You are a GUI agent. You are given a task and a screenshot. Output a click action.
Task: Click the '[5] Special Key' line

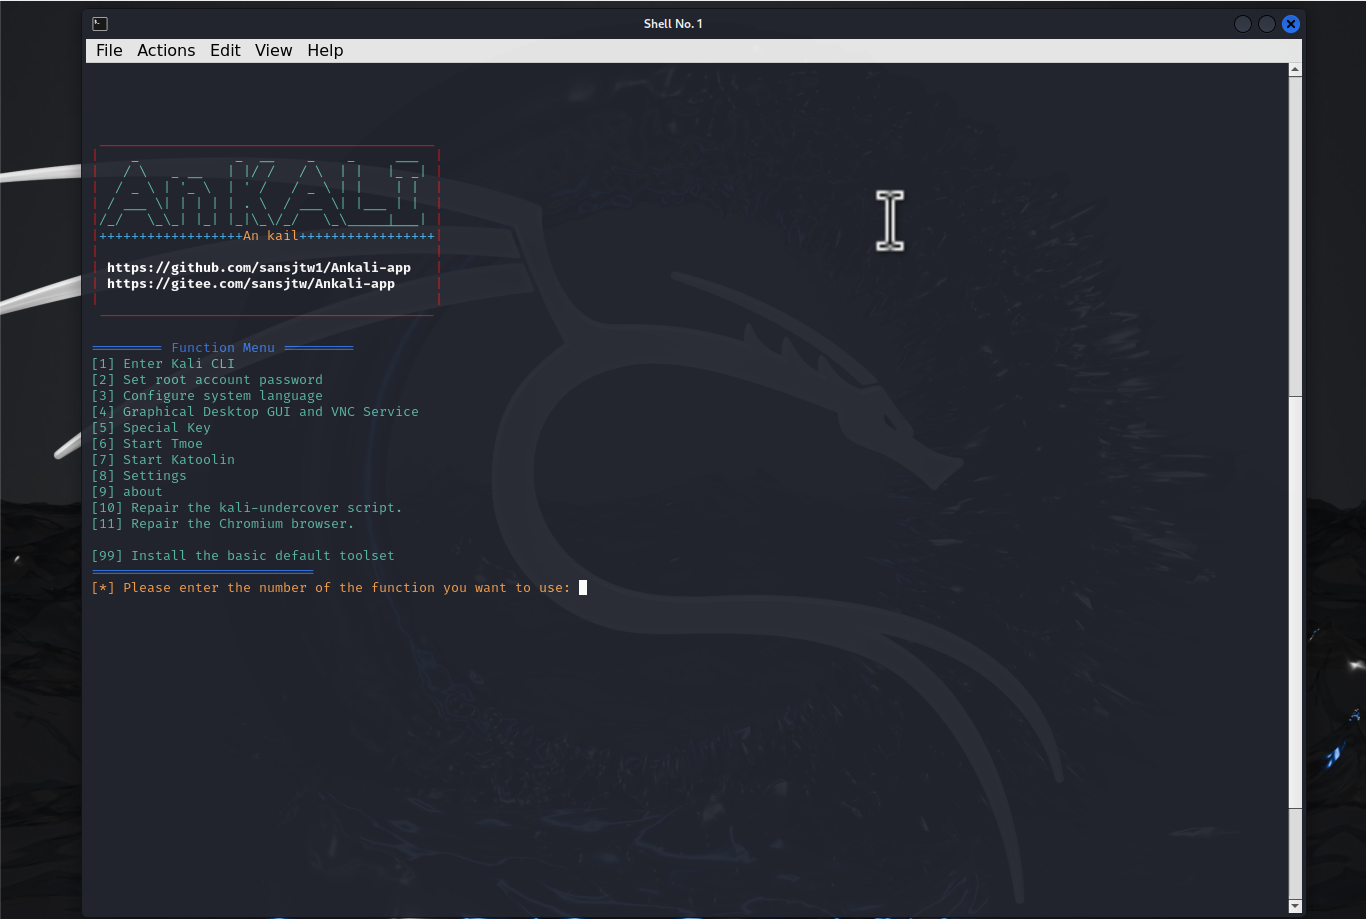tap(151, 428)
